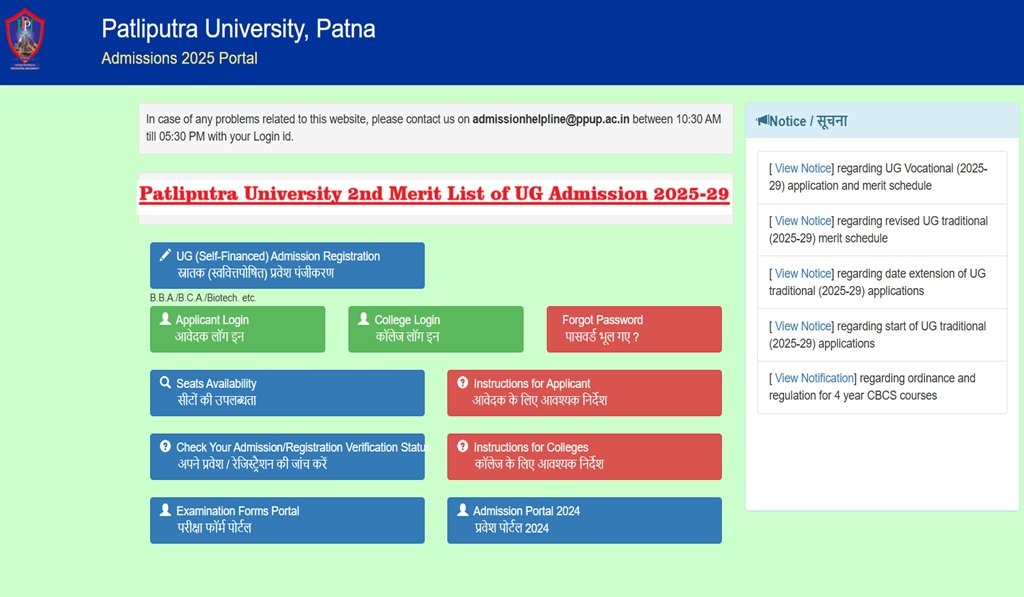Click the Admissions 2025 Portal subtitle
The image size is (1024, 597).
180,58
